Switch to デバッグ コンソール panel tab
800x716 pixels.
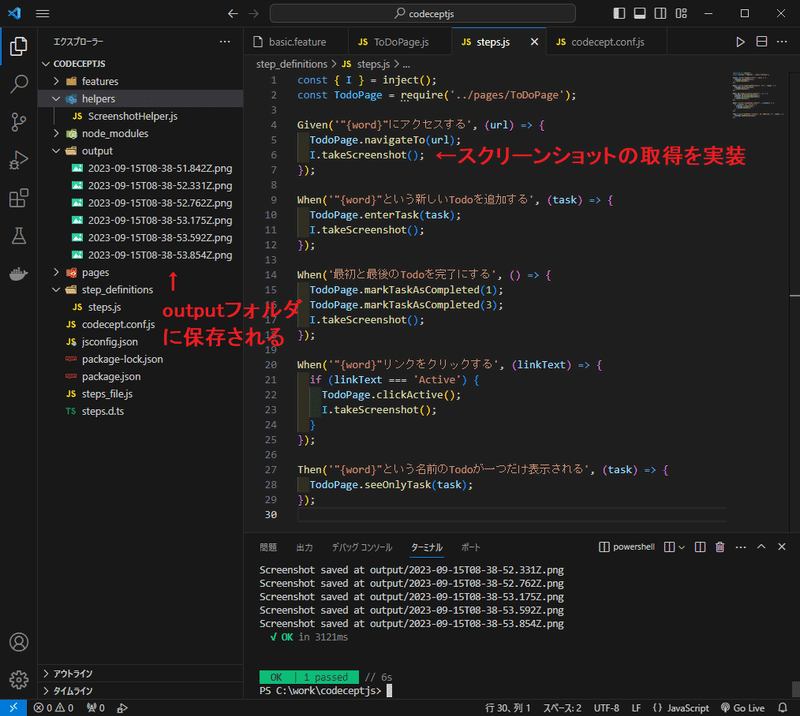[362, 547]
